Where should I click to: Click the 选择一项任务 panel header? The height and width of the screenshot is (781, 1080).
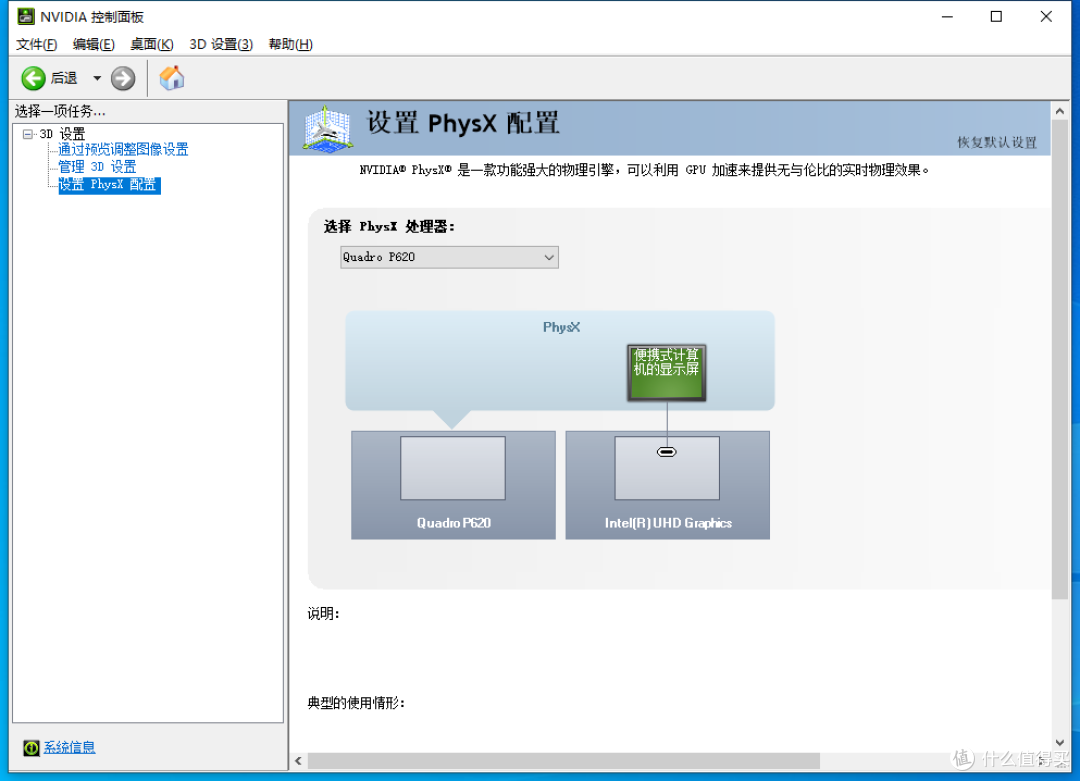(61, 111)
